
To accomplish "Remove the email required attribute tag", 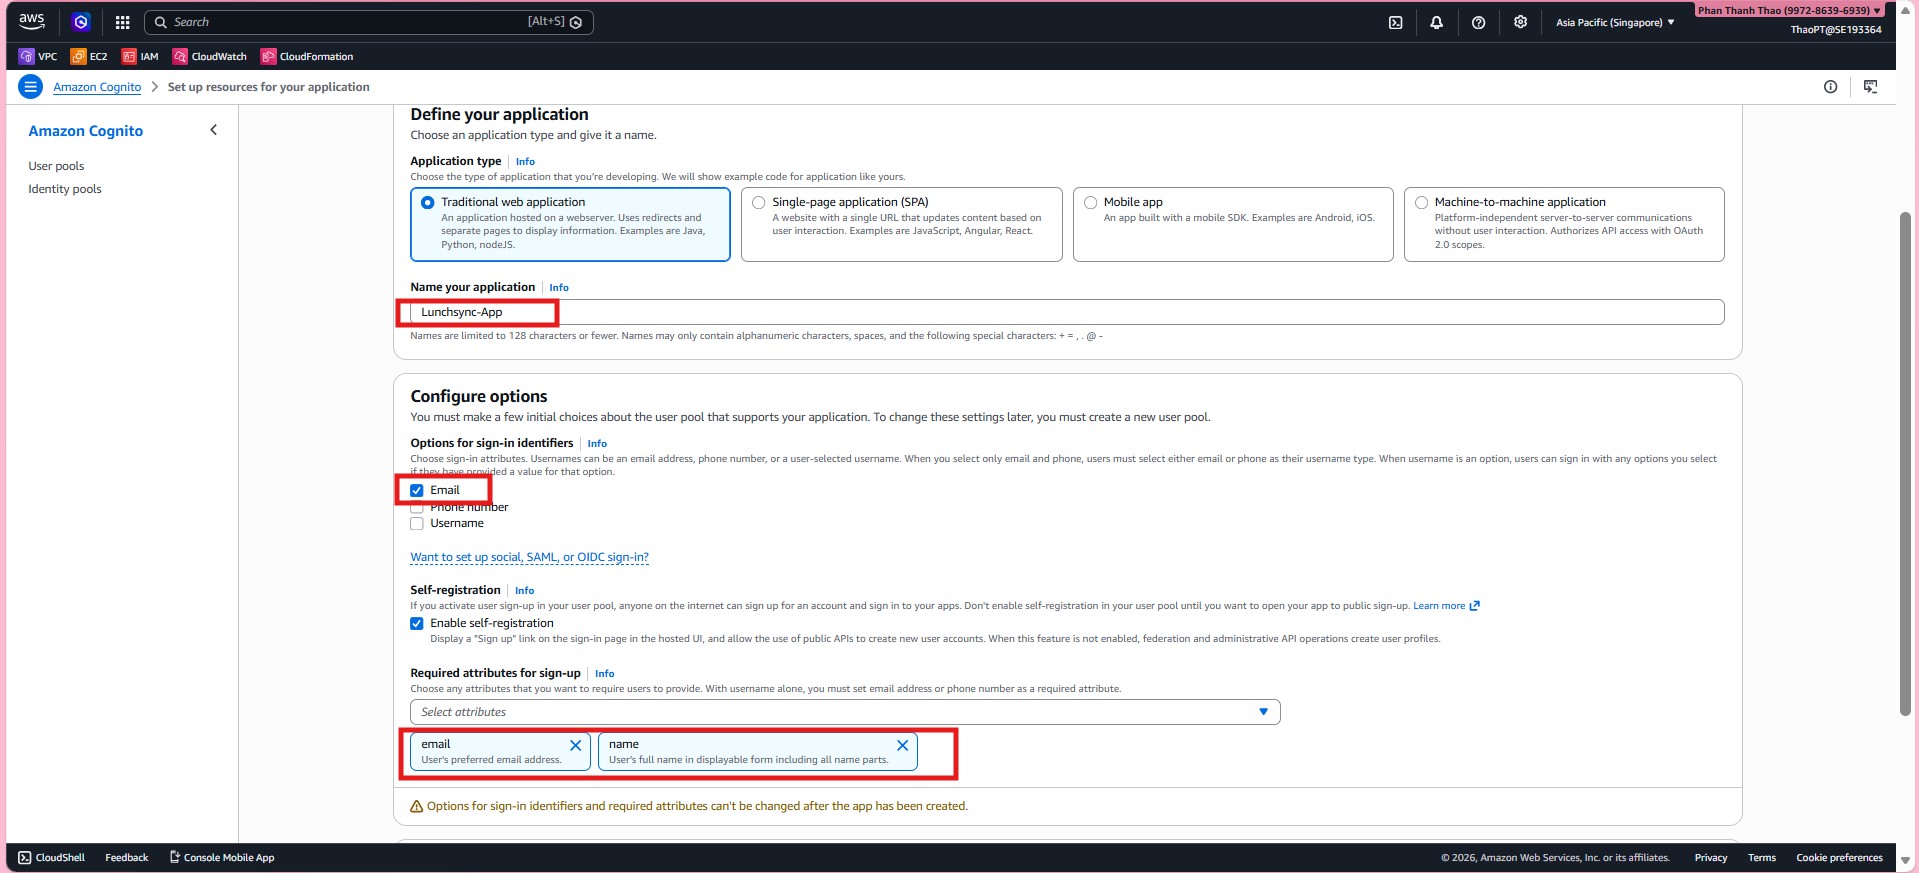I will (575, 746).
